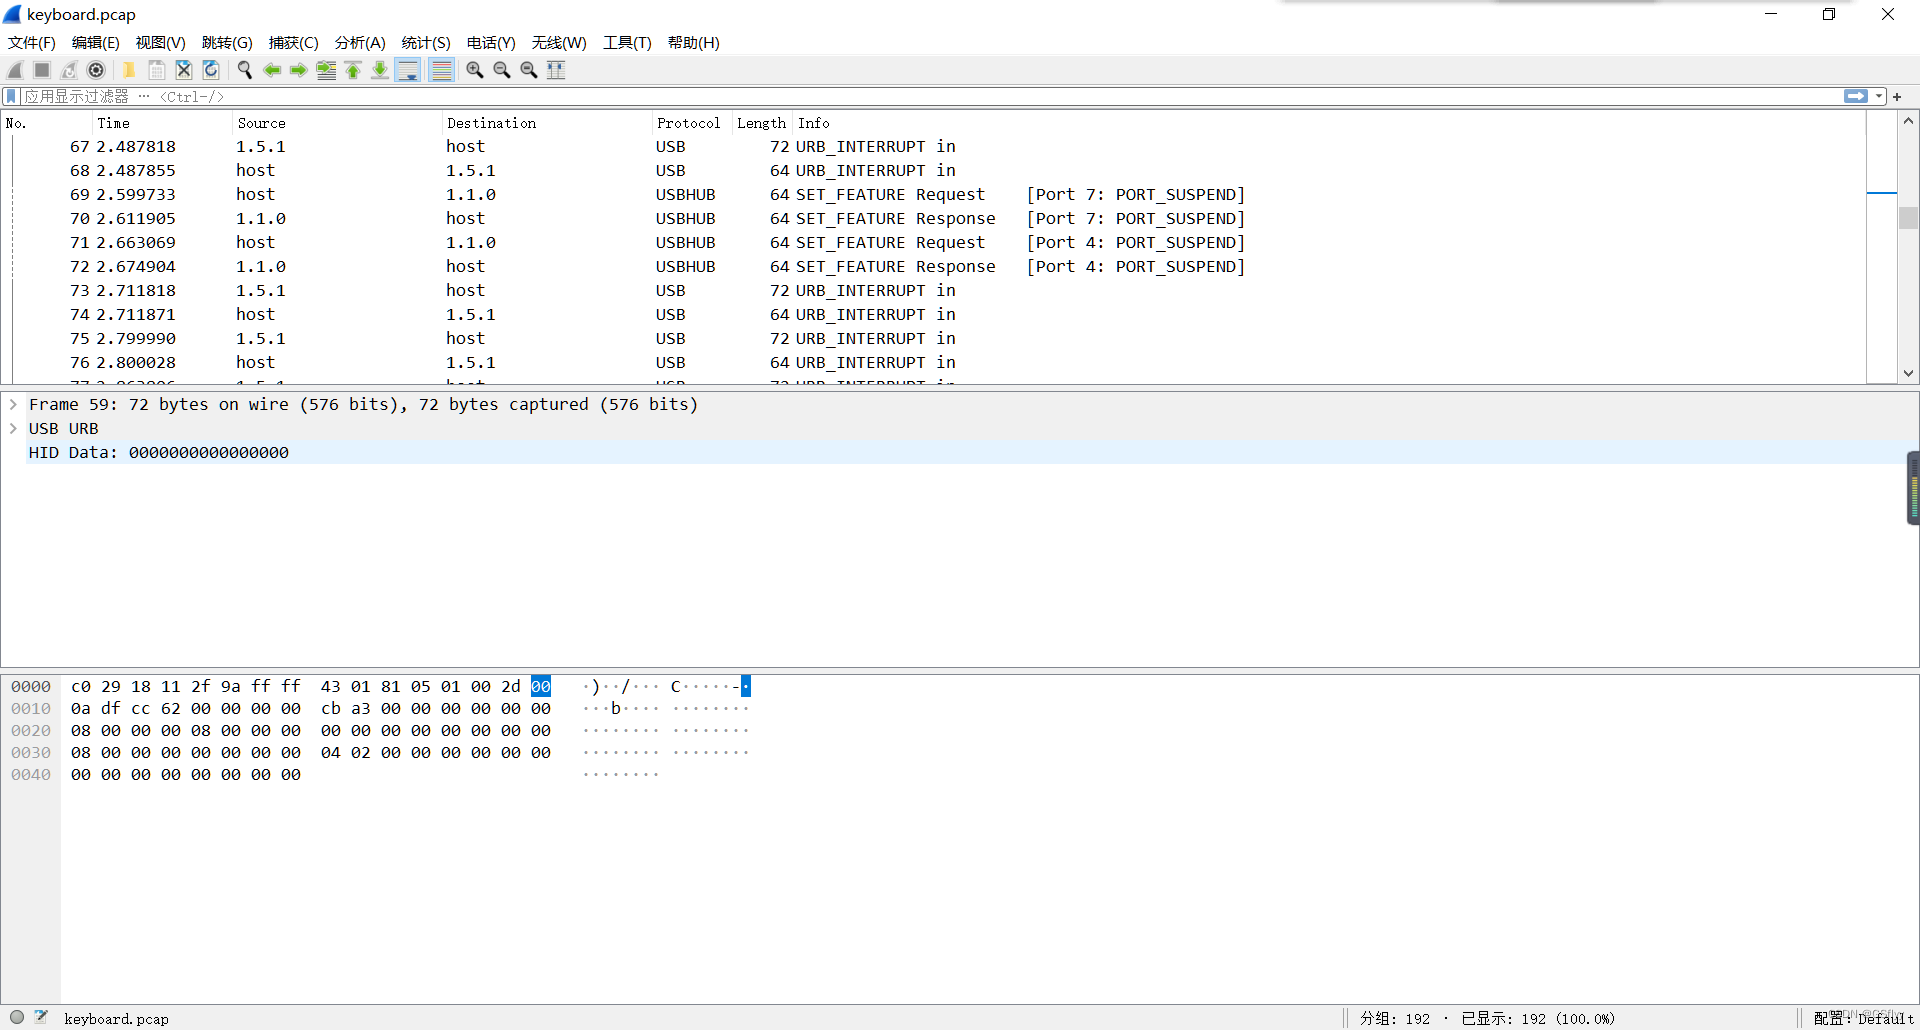Viewport: 1920px width, 1030px height.
Task: Open the capture options gear icon
Action: coord(97,70)
